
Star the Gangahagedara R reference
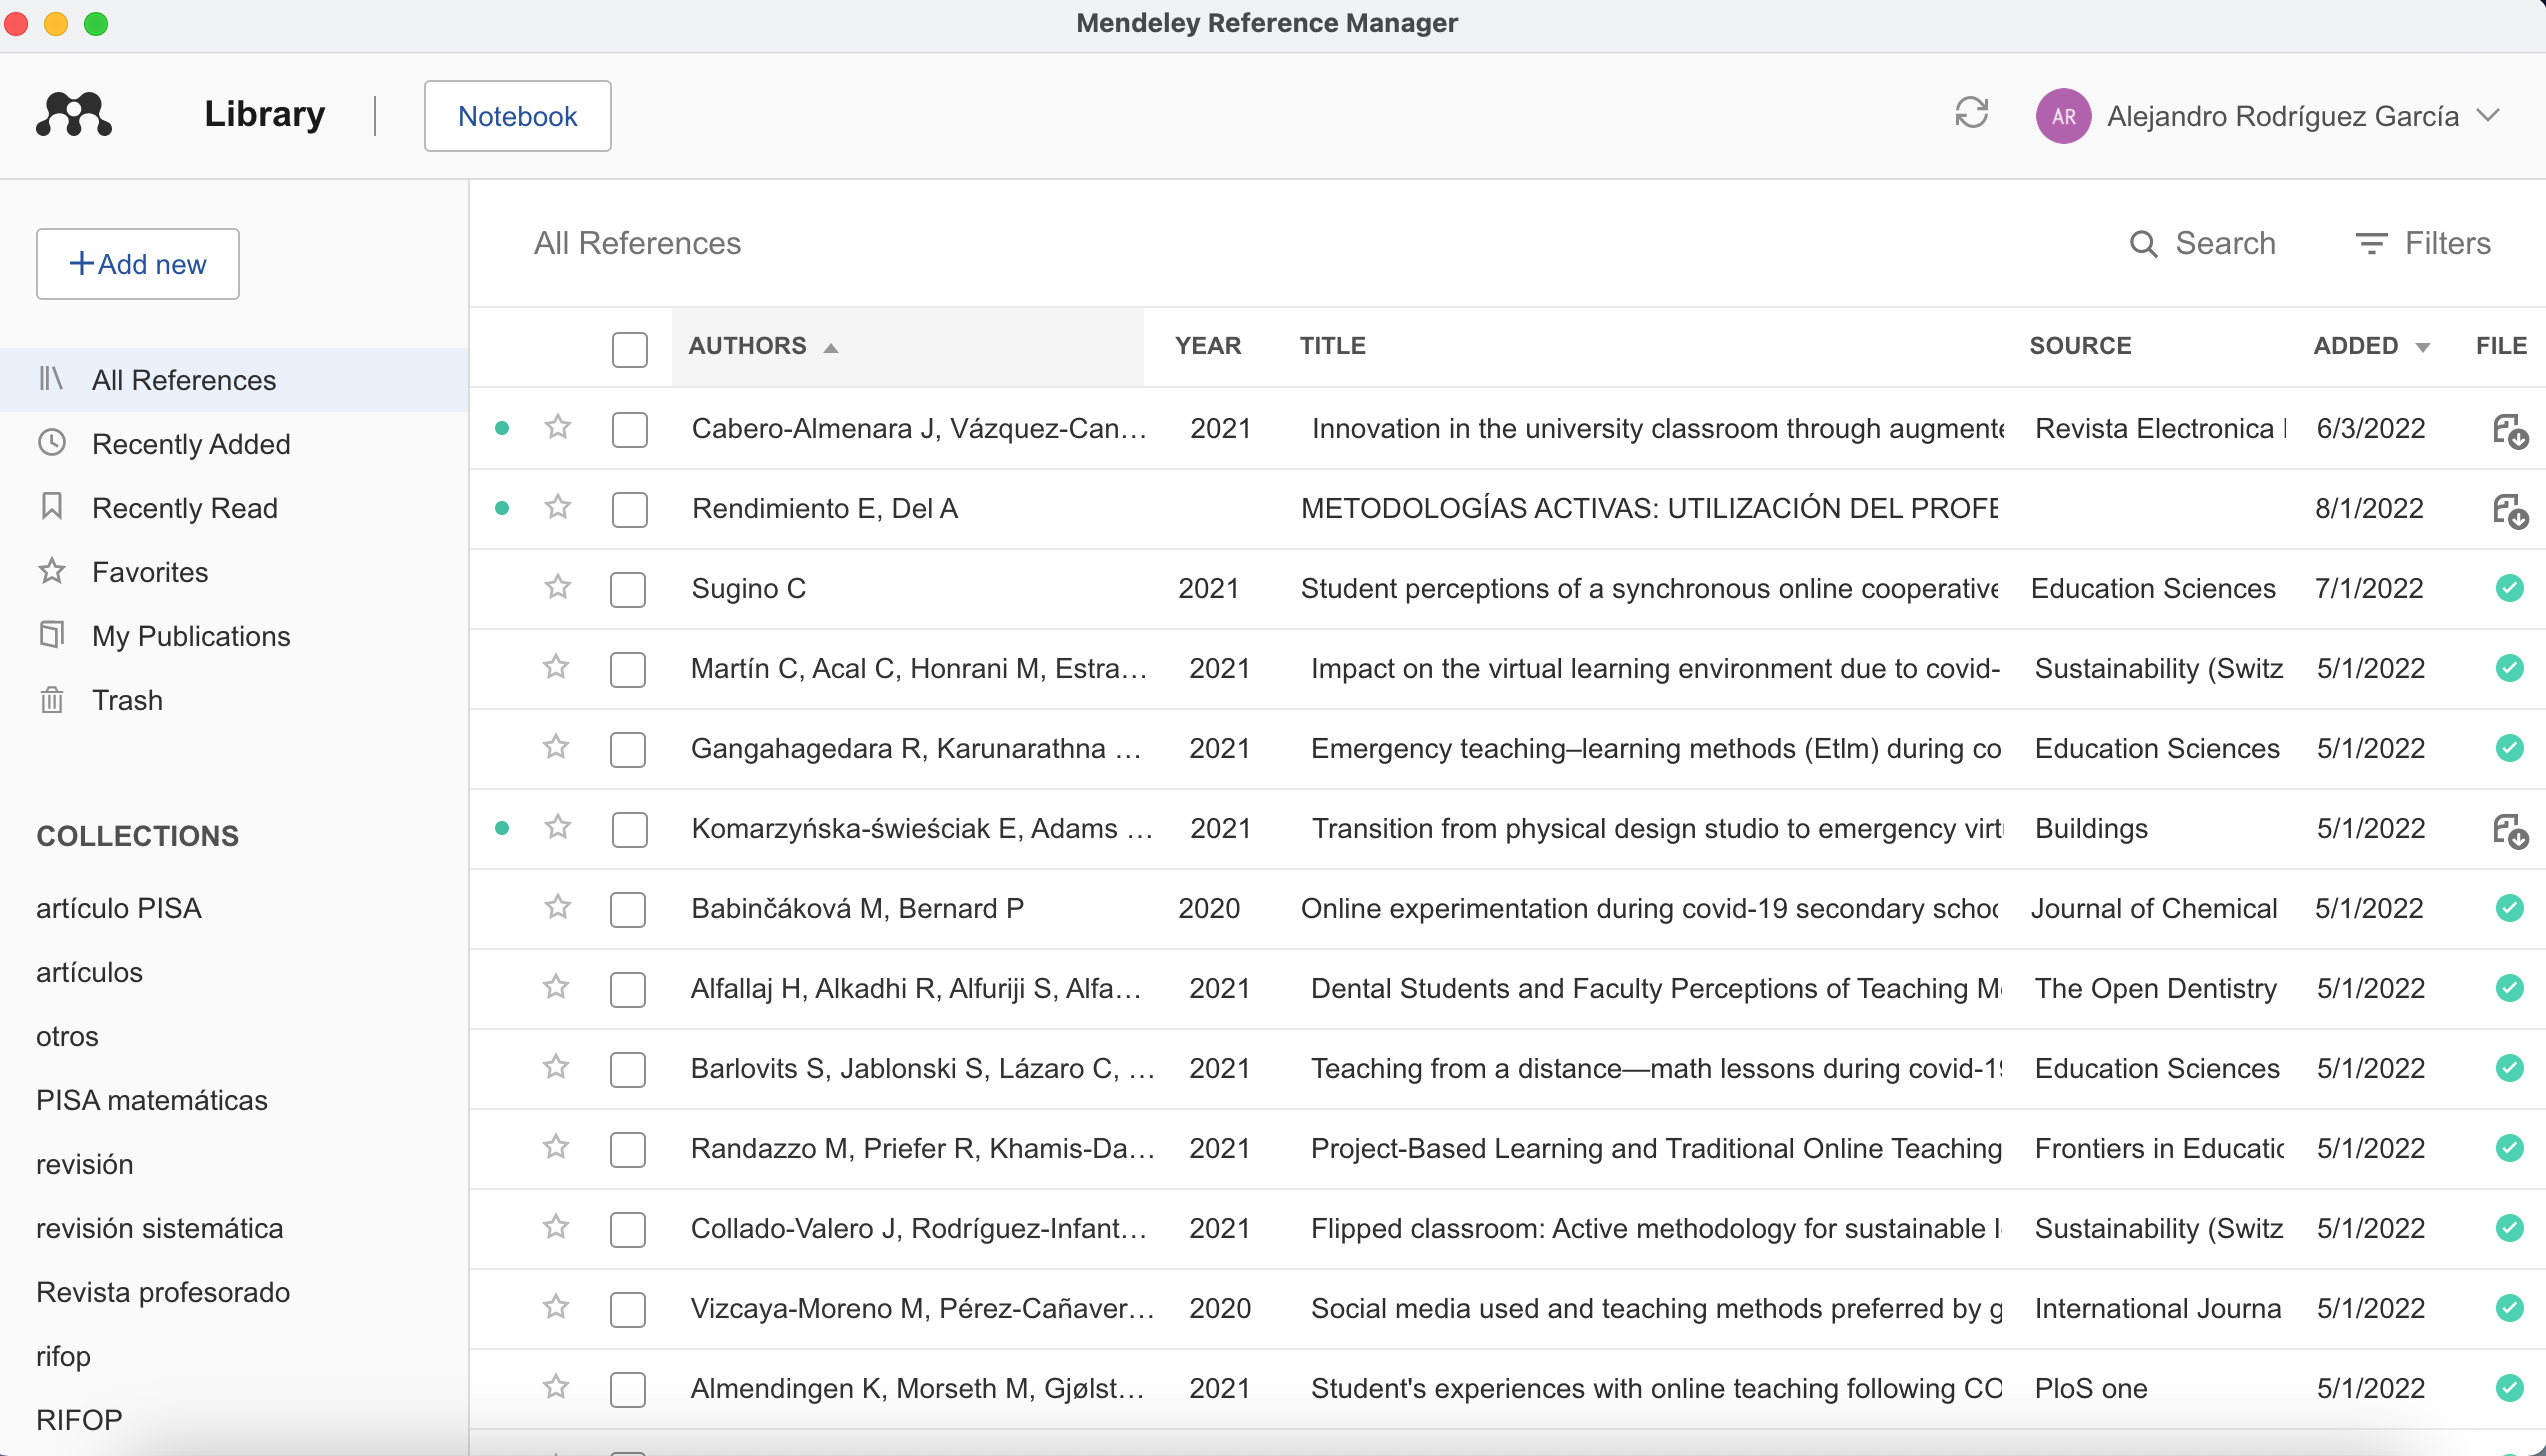(556, 747)
